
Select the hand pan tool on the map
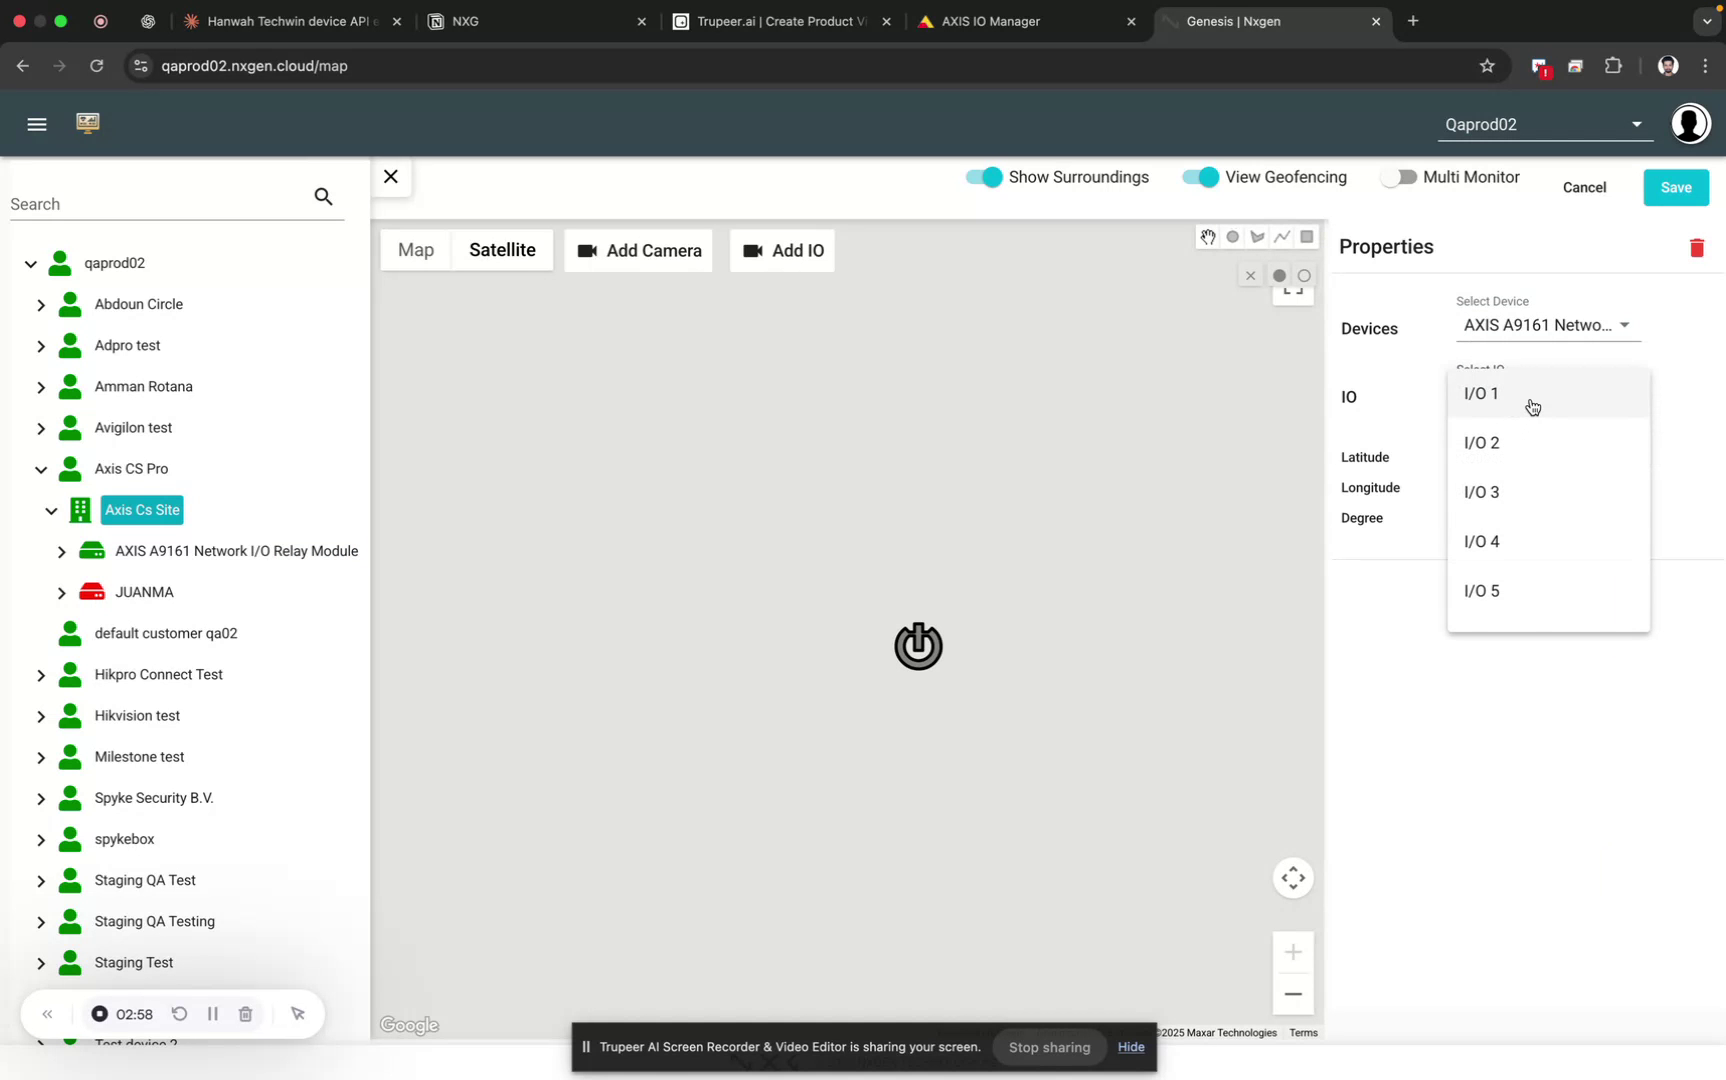click(x=1207, y=237)
